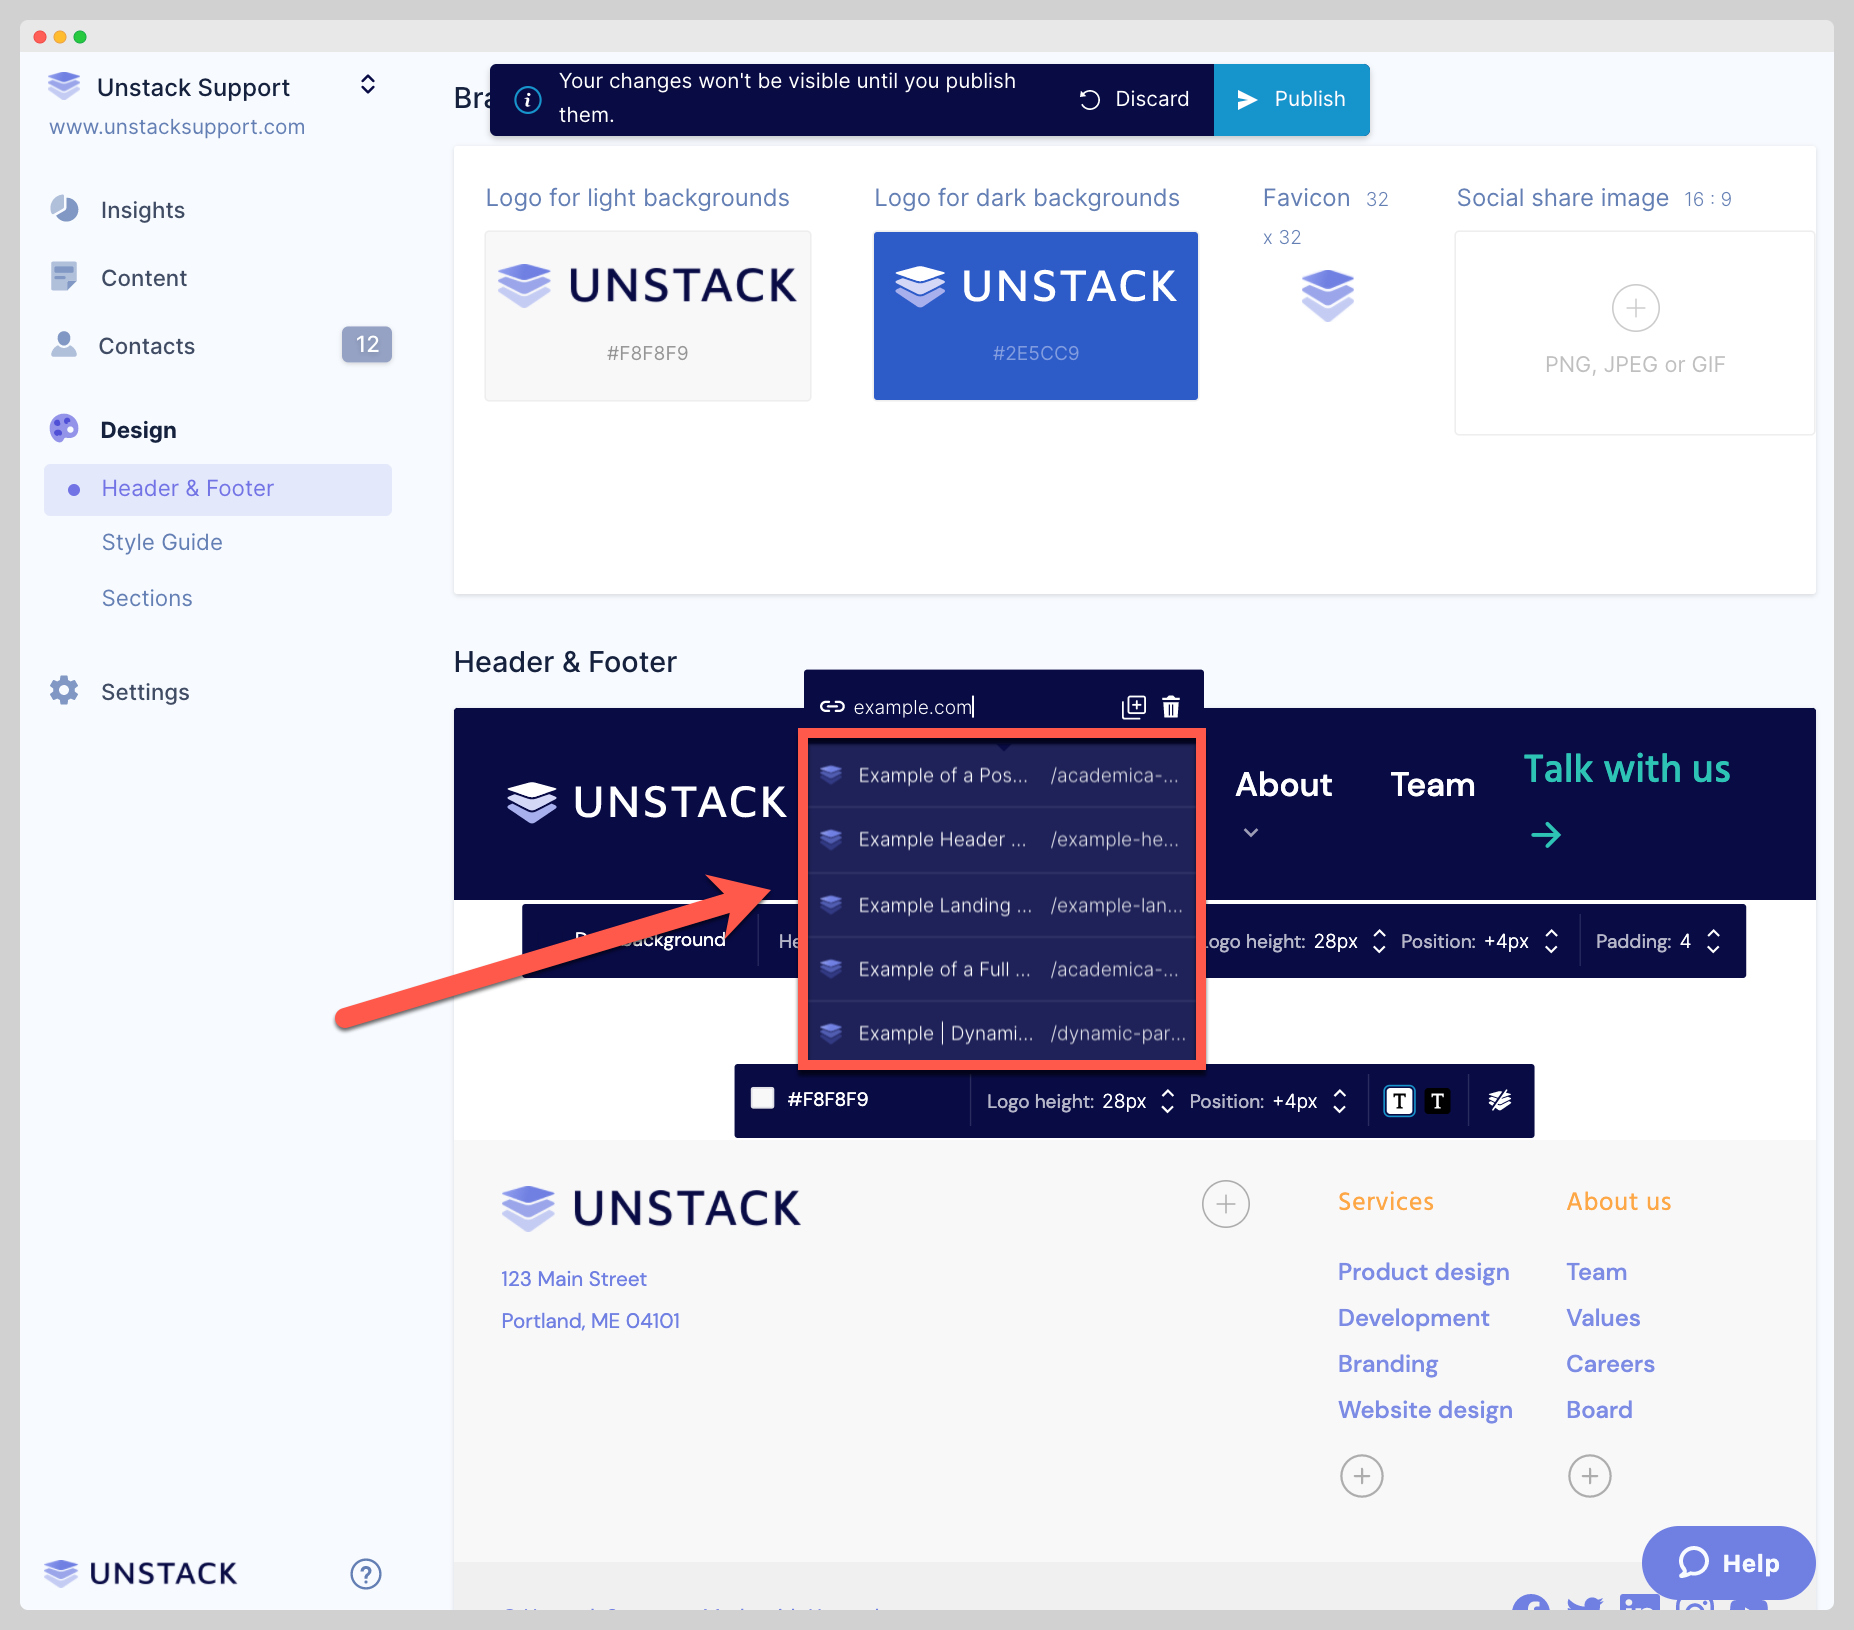Select the dark text color T toggle
Viewport: 1854px width, 1630px height.
(1437, 1100)
